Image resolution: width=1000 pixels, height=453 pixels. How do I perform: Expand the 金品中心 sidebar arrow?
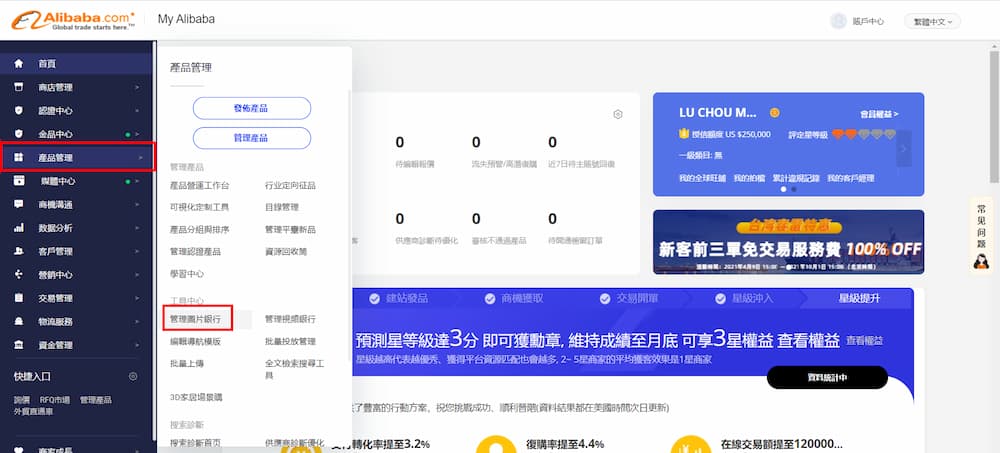click(x=137, y=134)
